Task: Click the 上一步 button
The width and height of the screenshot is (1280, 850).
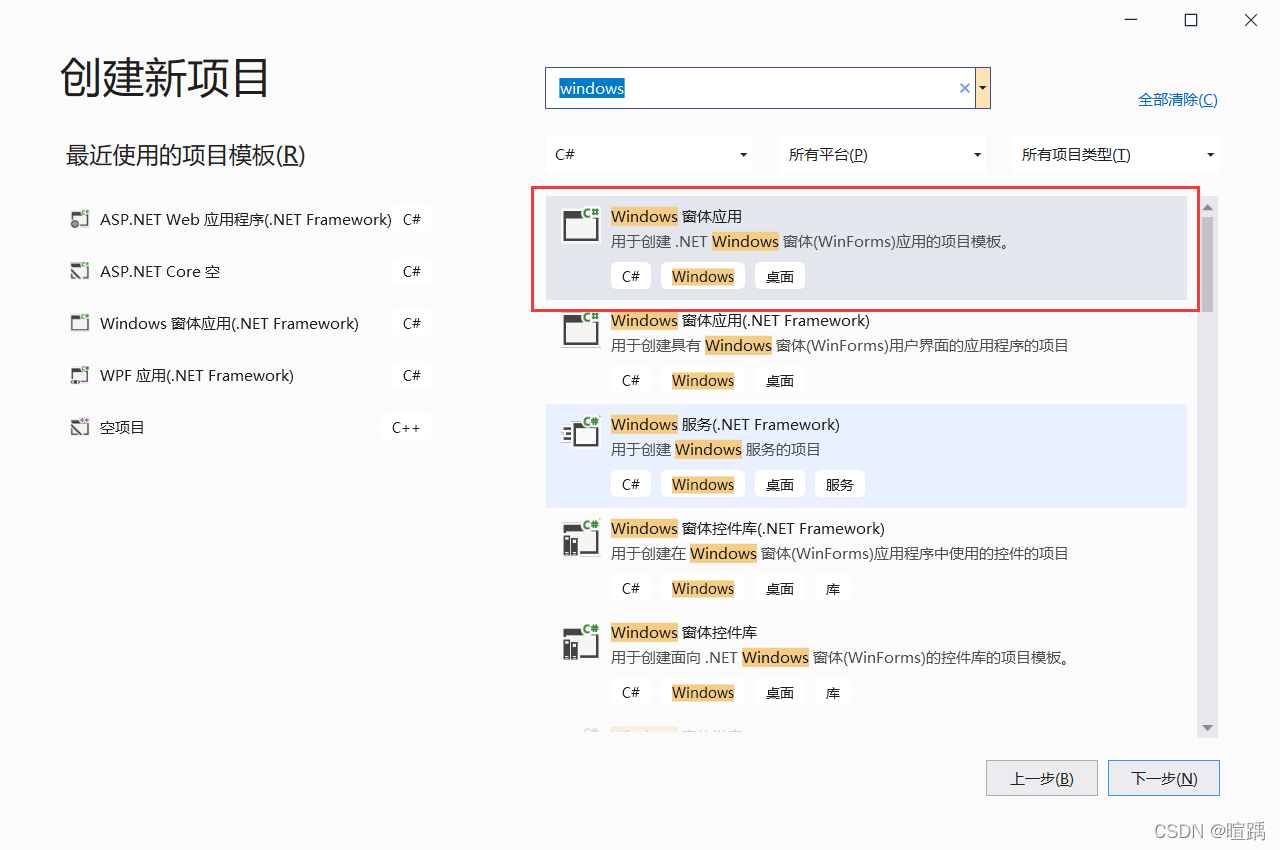Action: click(x=1042, y=778)
